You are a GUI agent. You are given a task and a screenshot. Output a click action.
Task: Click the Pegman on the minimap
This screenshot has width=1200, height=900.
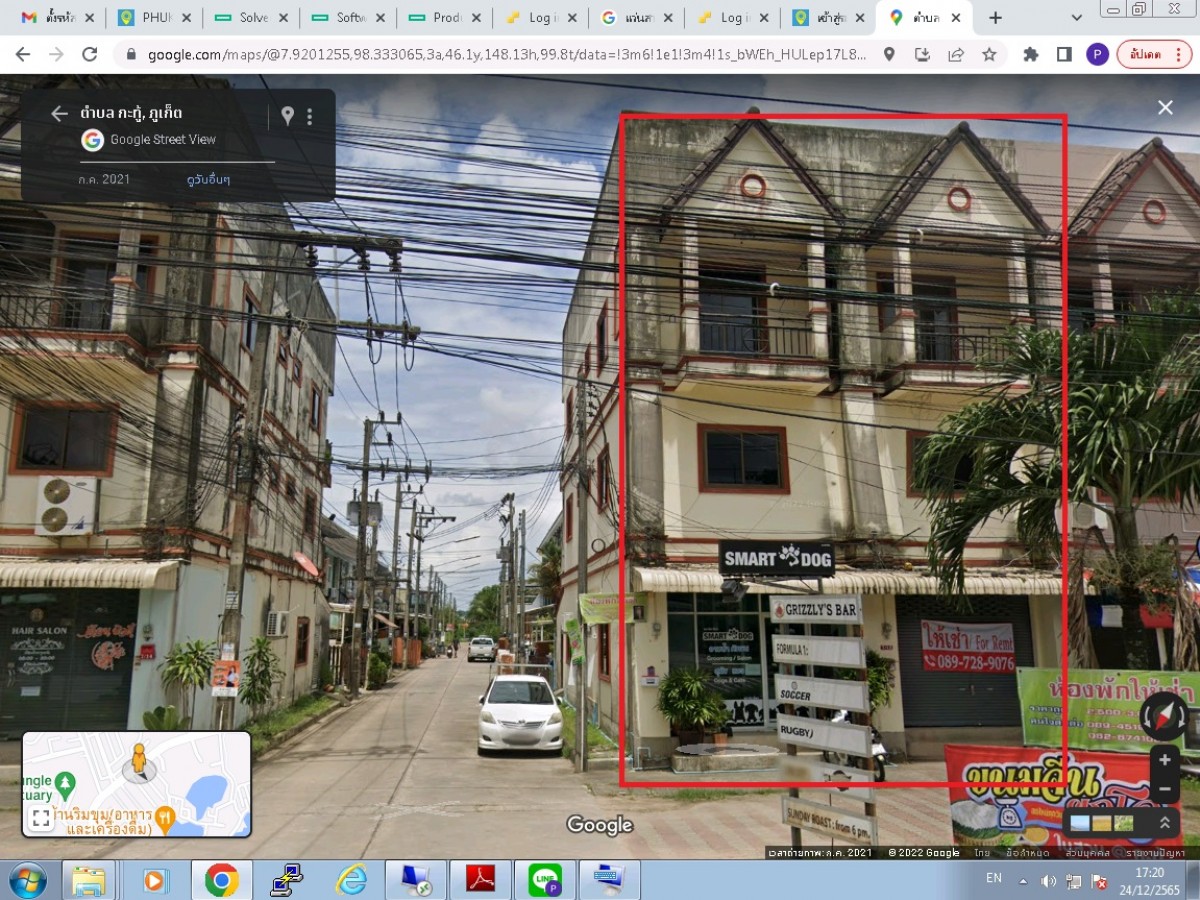[138, 762]
